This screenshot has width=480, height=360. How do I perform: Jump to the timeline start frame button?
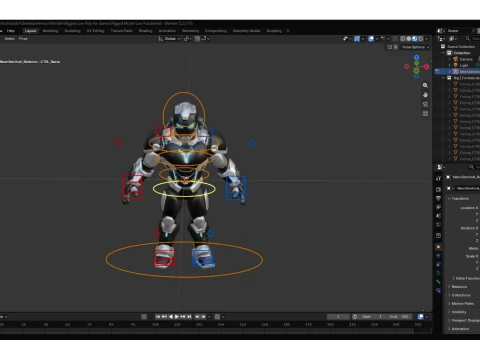158,317
